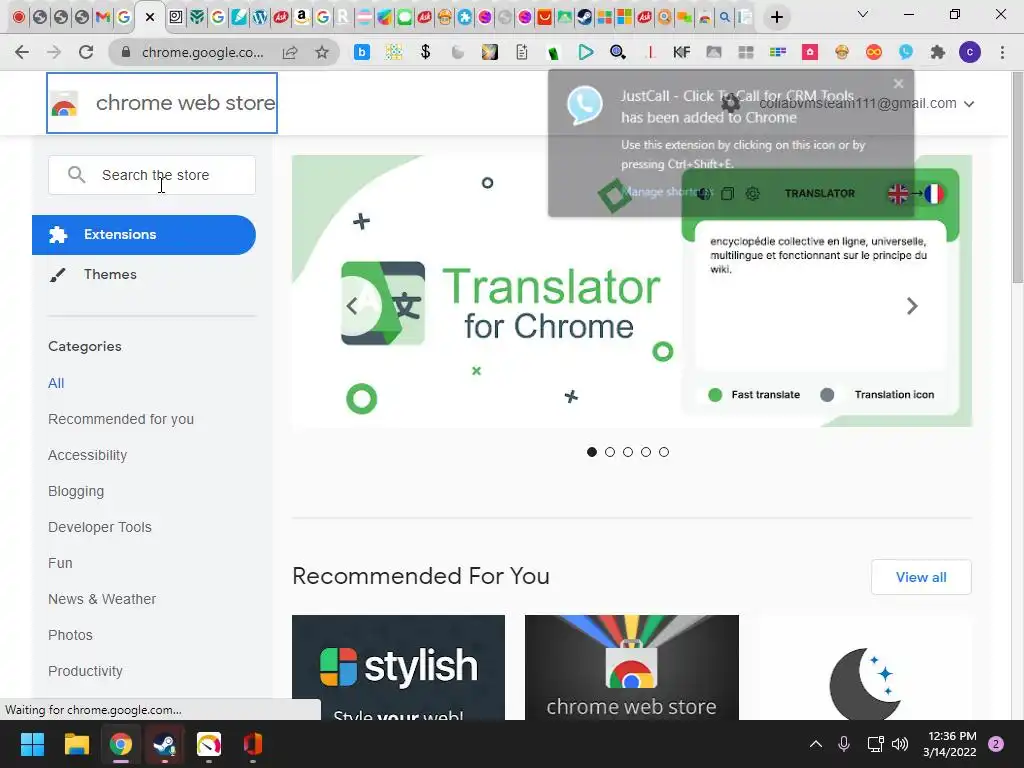Show previous carousel slide

[x=352, y=306]
